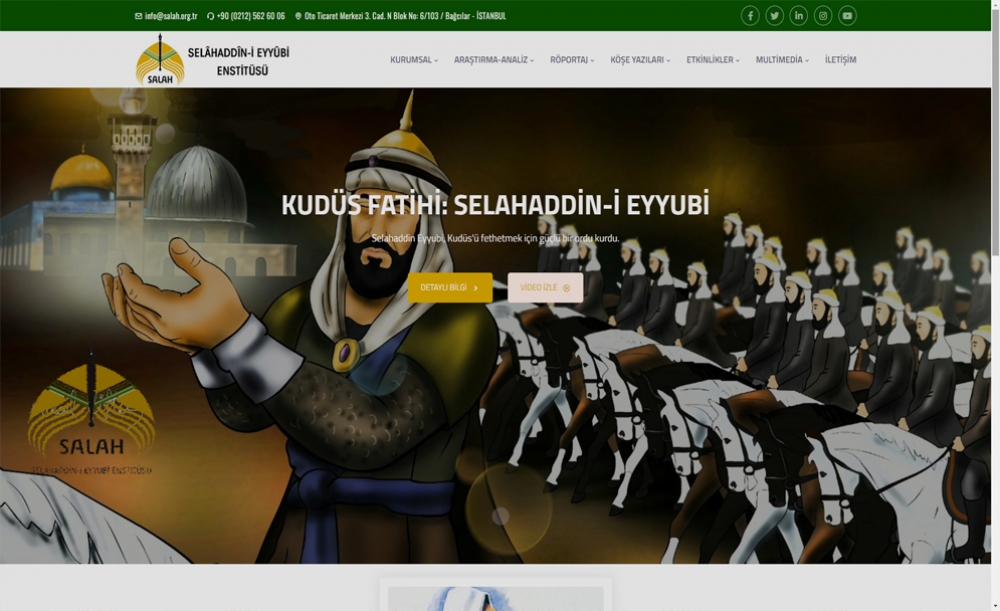The height and width of the screenshot is (611, 1000).
Task: Expand the RÖPORTAJ dropdown menu
Action: tap(571, 60)
